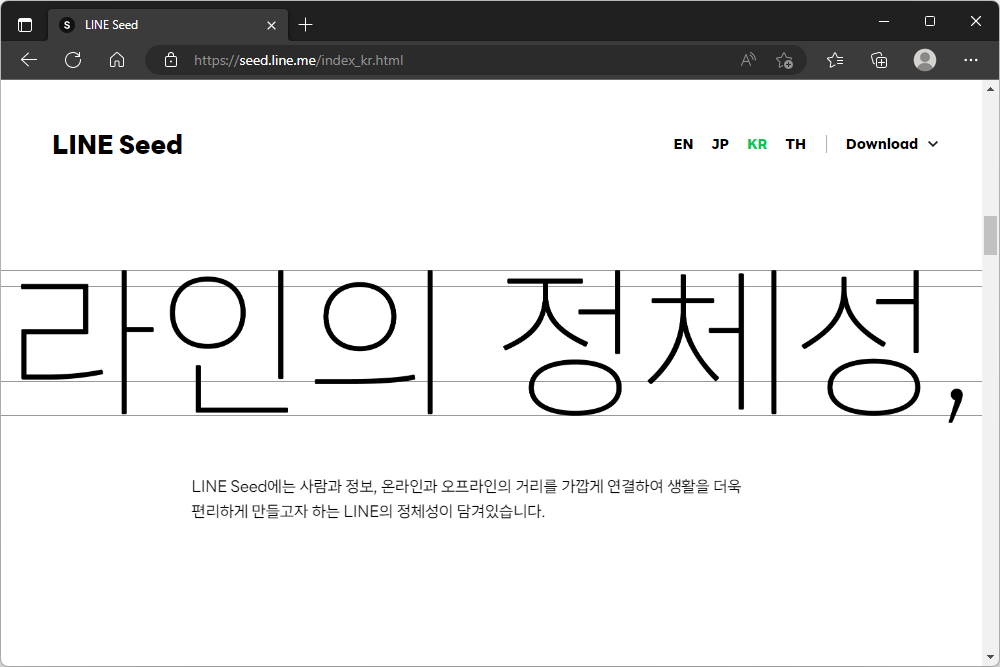This screenshot has width=1000, height=667.
Task: Click the vertical scrollbar thumb
Action: [x=990, y=235]
